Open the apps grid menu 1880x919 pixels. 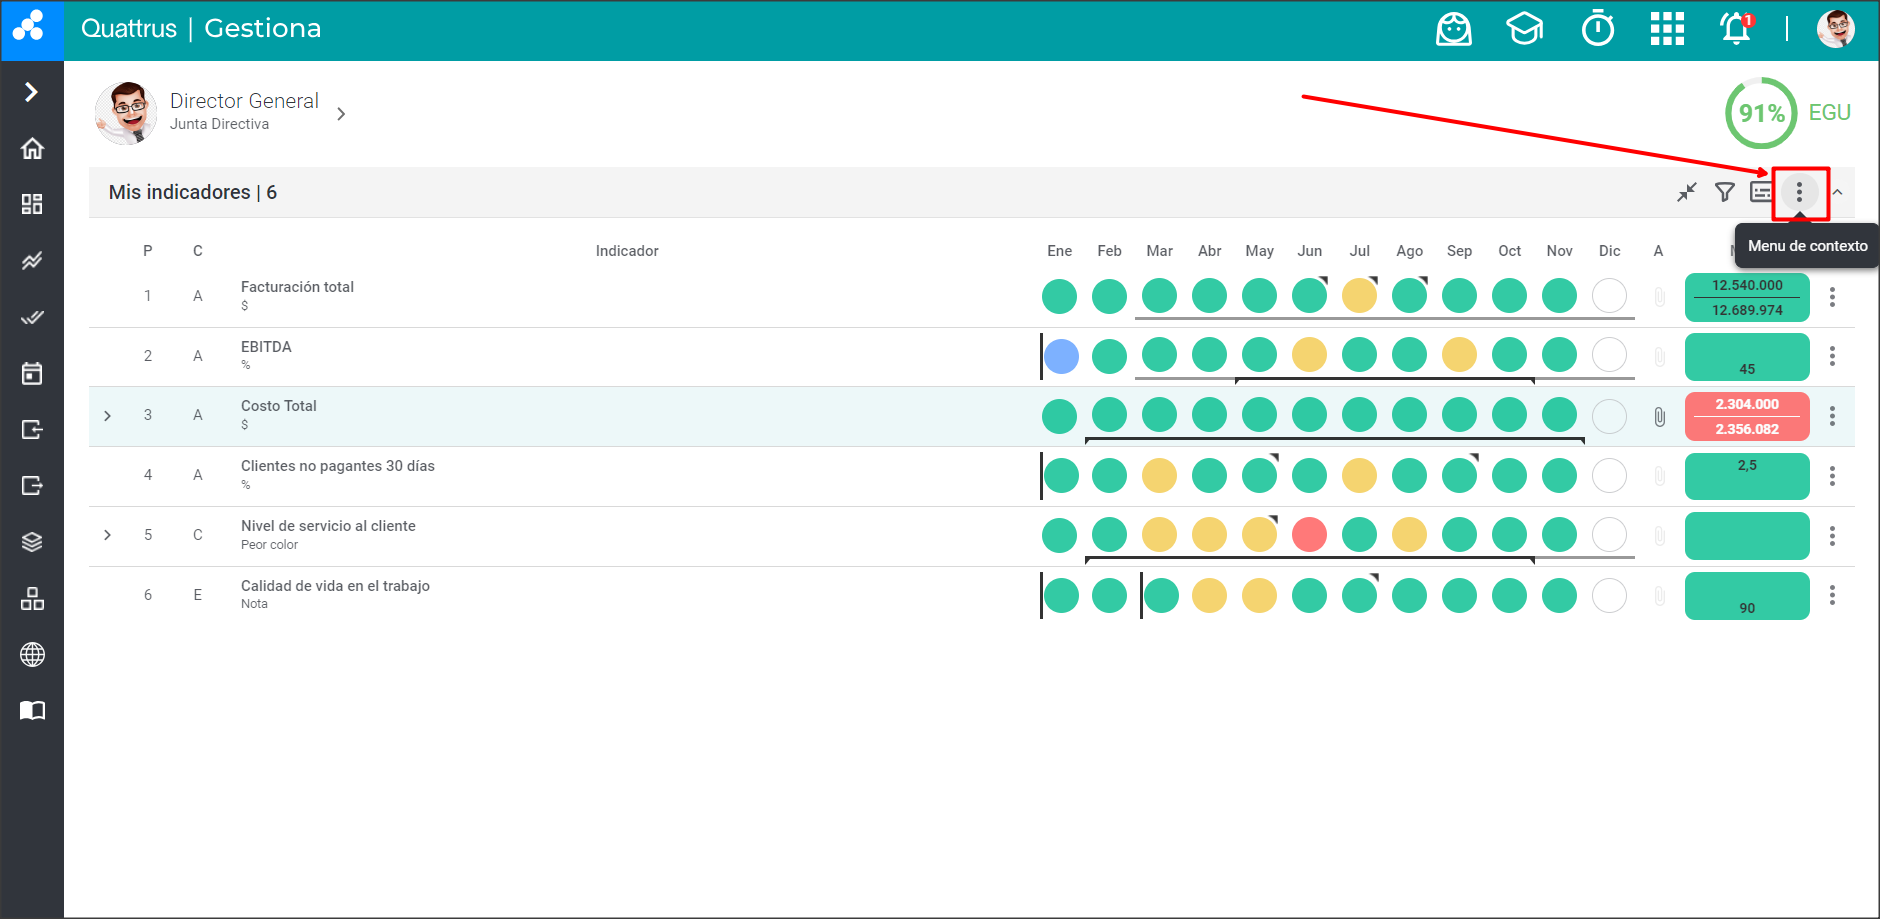pos(1667,29)
